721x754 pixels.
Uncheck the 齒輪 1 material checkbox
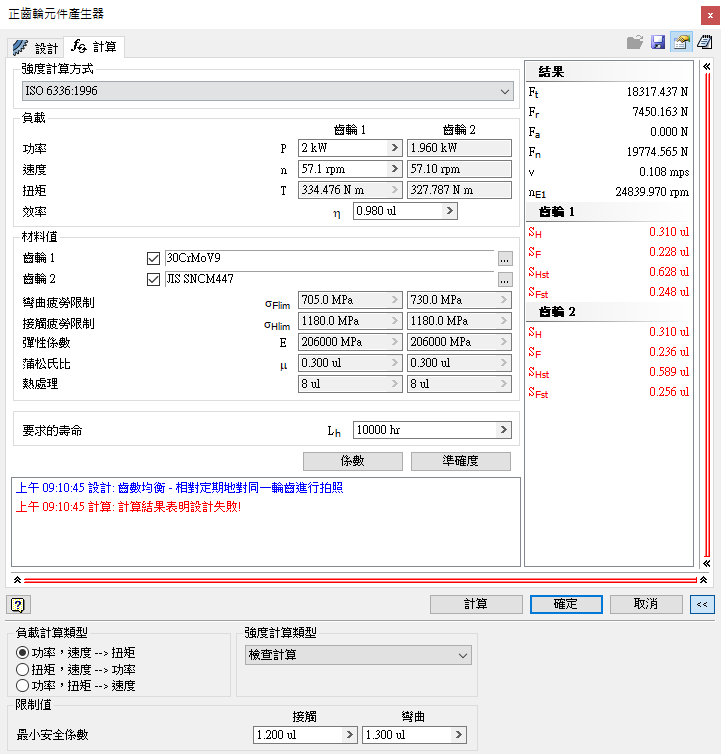click(x=153, y=258)
